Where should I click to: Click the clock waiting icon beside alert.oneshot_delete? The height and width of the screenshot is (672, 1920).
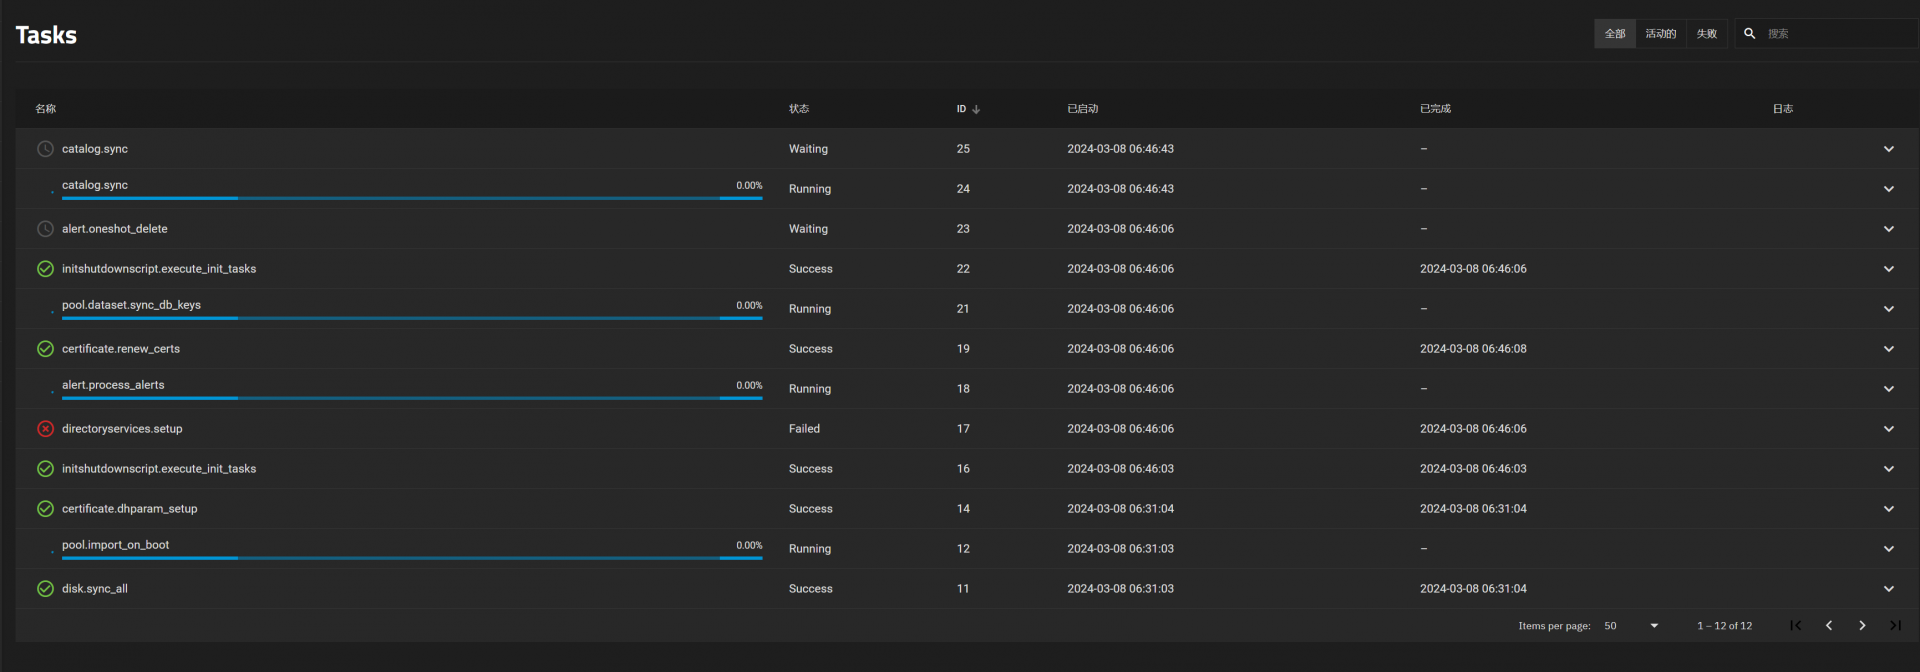tap(45, 229)
